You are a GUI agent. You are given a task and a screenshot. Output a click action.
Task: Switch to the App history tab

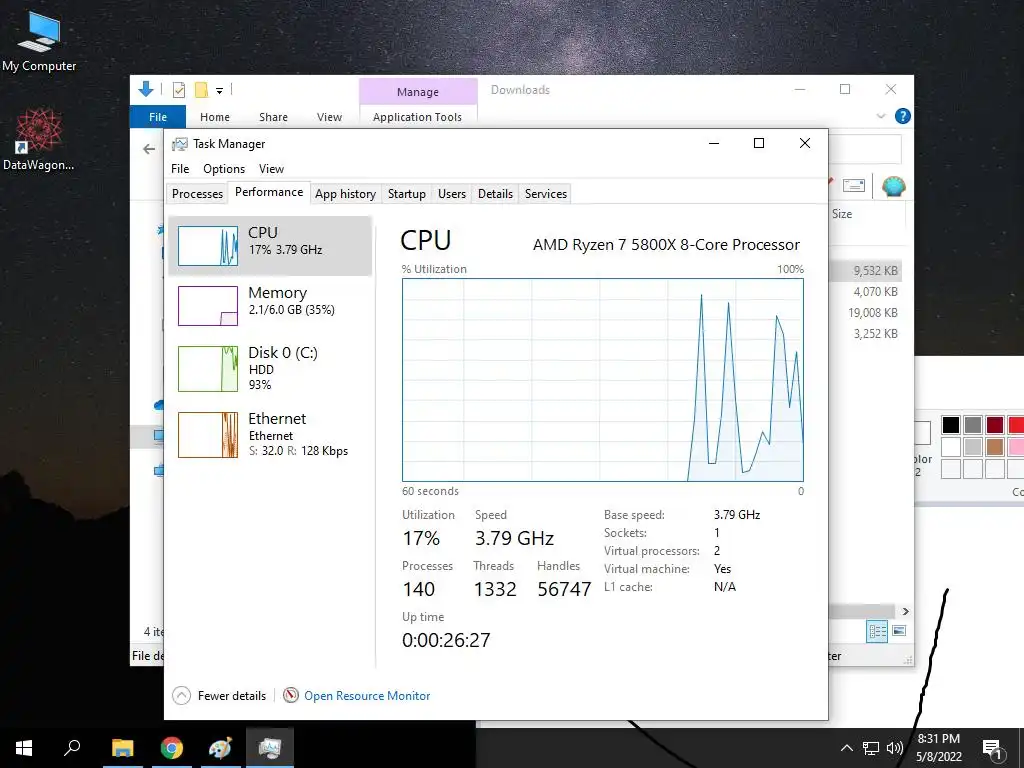(345, 193)
